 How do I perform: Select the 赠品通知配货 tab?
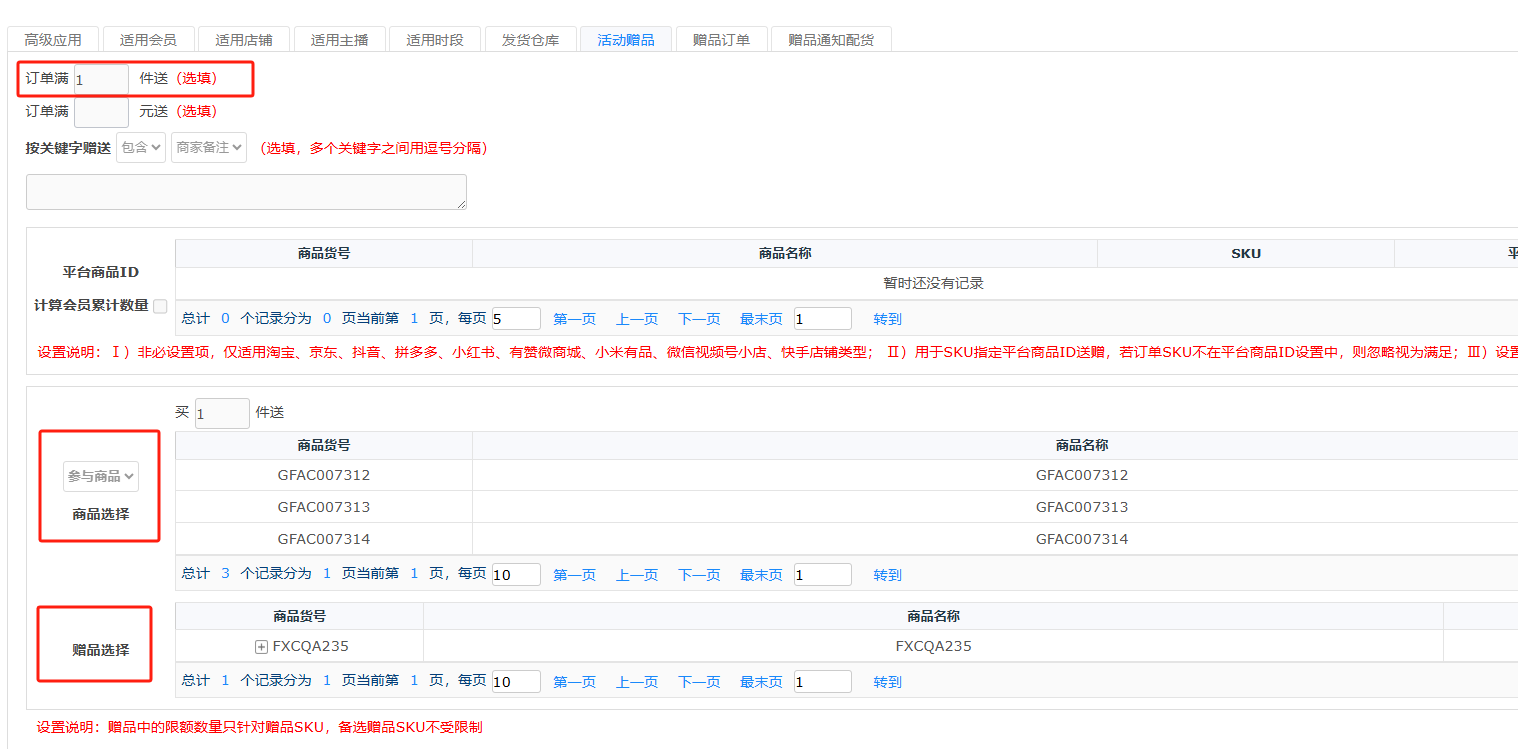point(831,40)
